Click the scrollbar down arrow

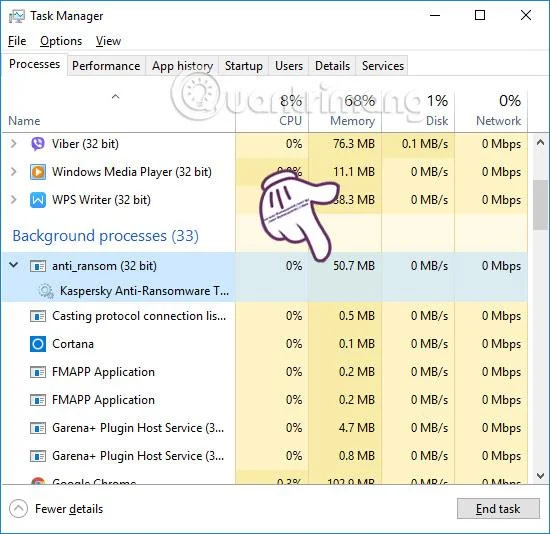coord(540,476)
